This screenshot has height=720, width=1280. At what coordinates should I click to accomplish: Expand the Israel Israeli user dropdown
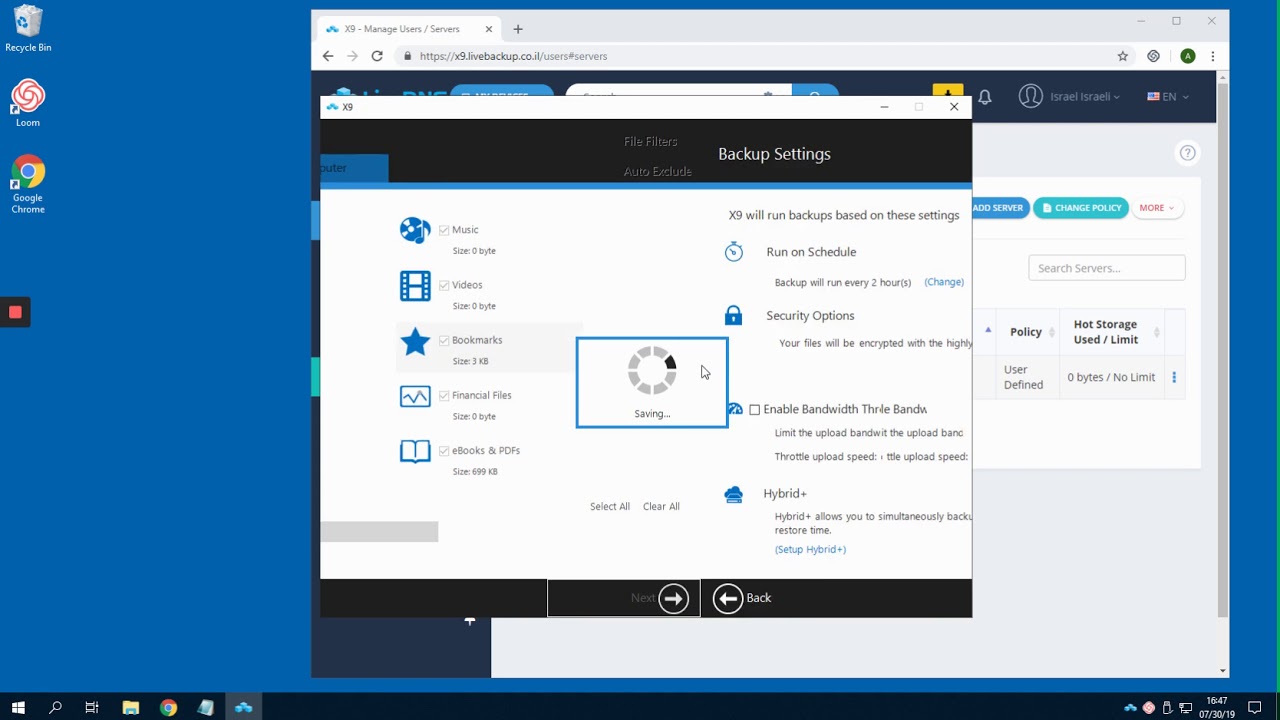click(x=1070, y=96)
